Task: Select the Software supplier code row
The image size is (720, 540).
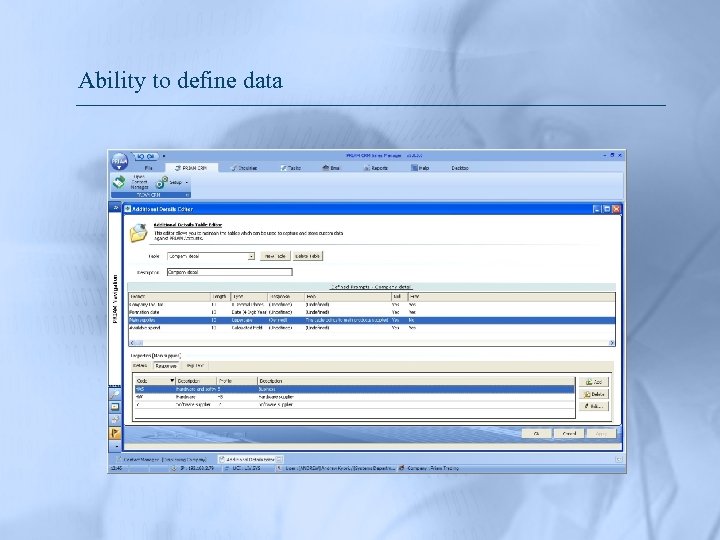Action: tap(354, 405)
